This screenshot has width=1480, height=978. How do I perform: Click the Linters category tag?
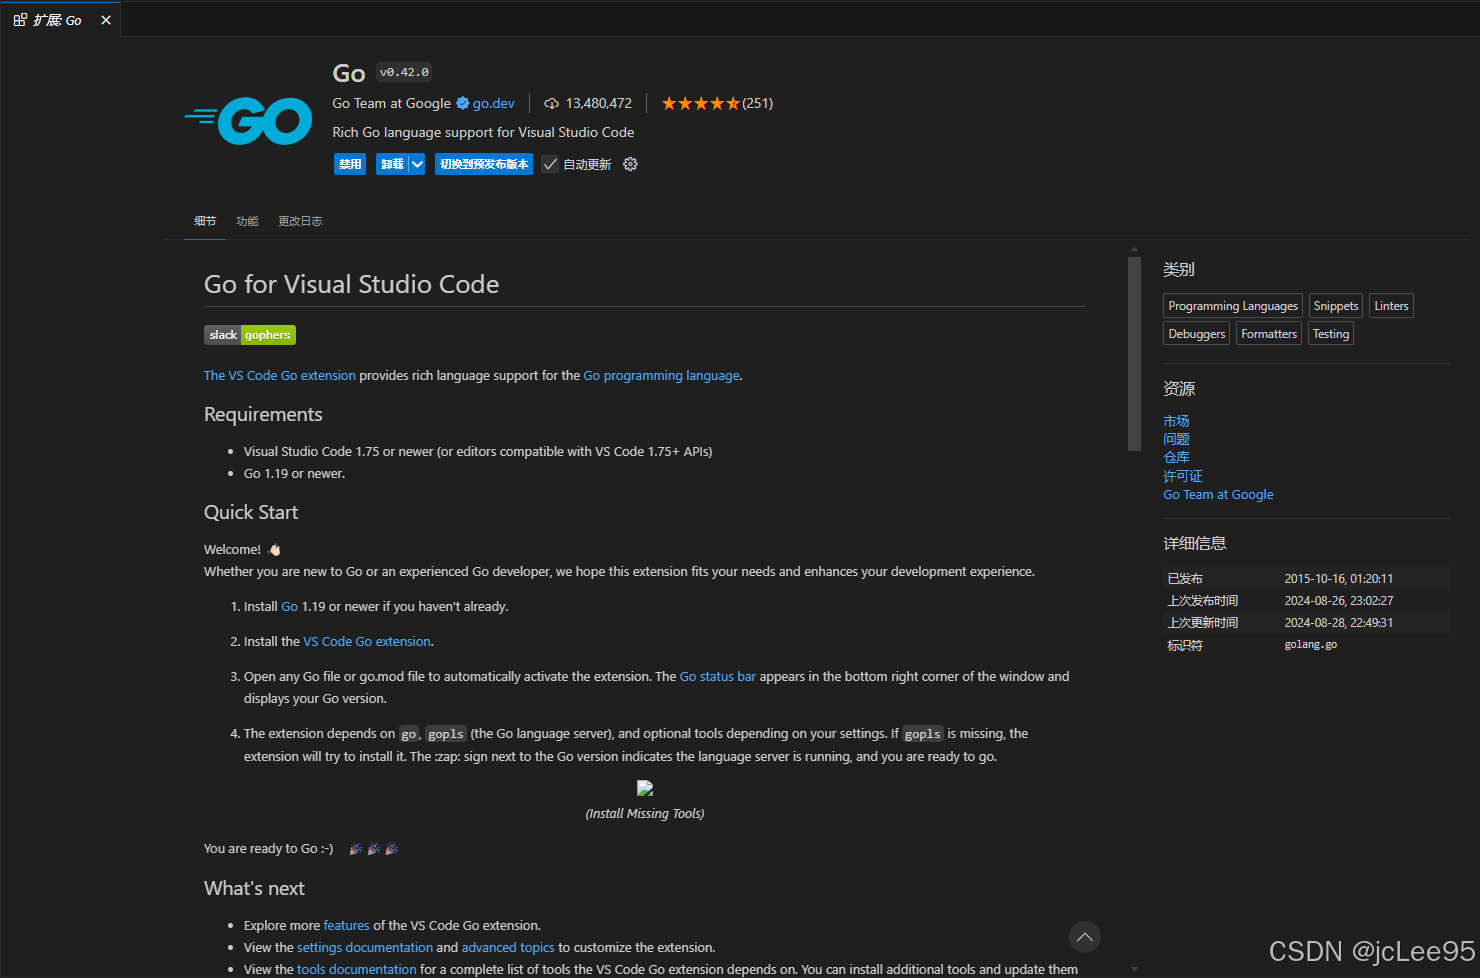tap(1391, 306)
